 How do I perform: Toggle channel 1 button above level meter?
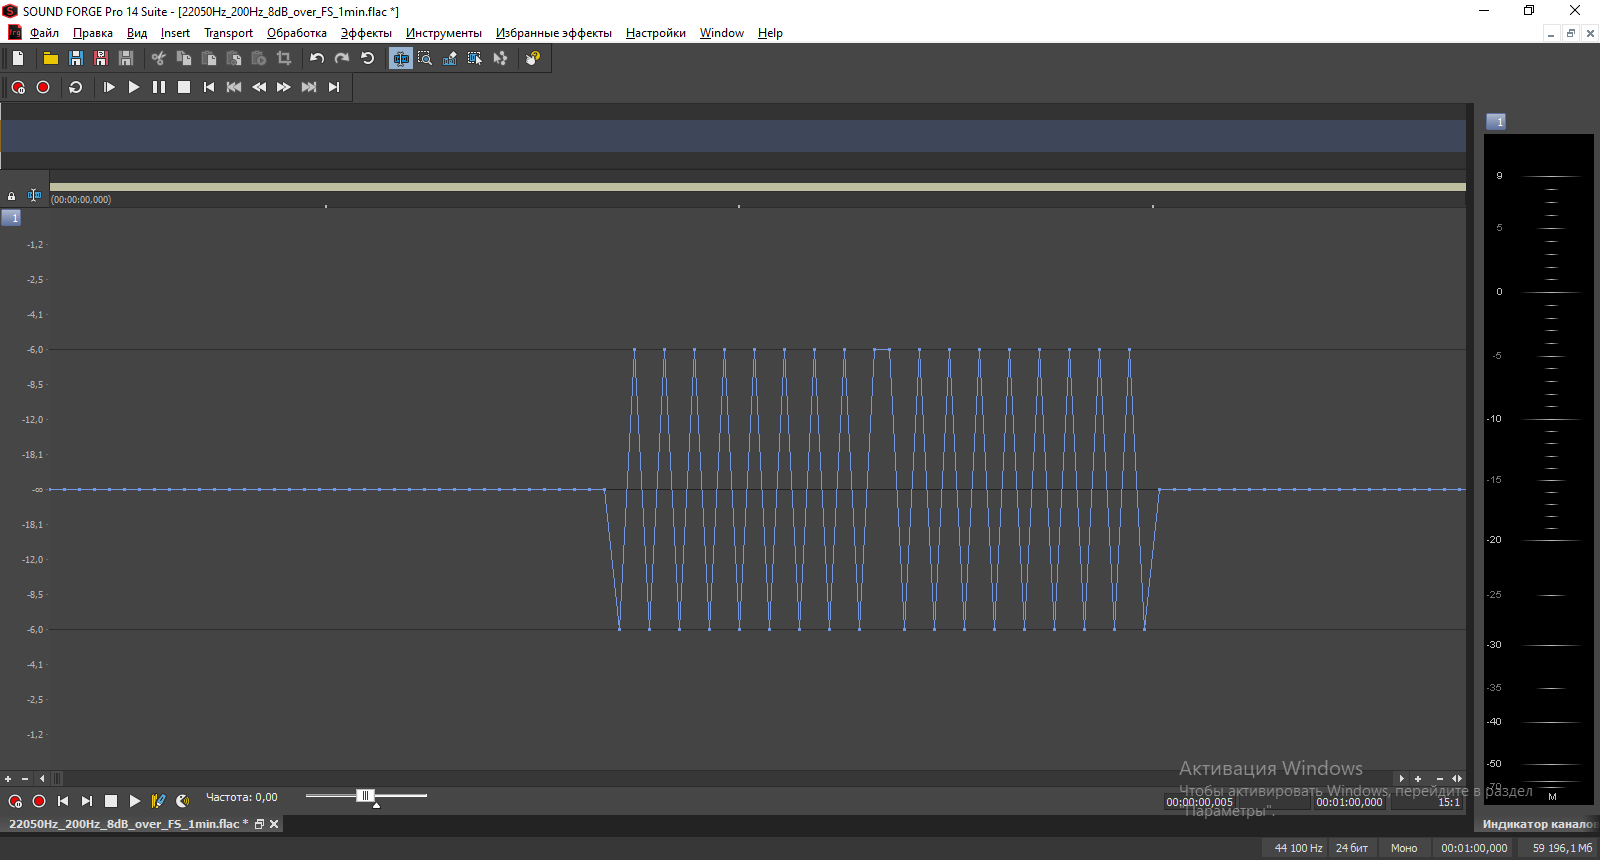(x=1496, y=122)
